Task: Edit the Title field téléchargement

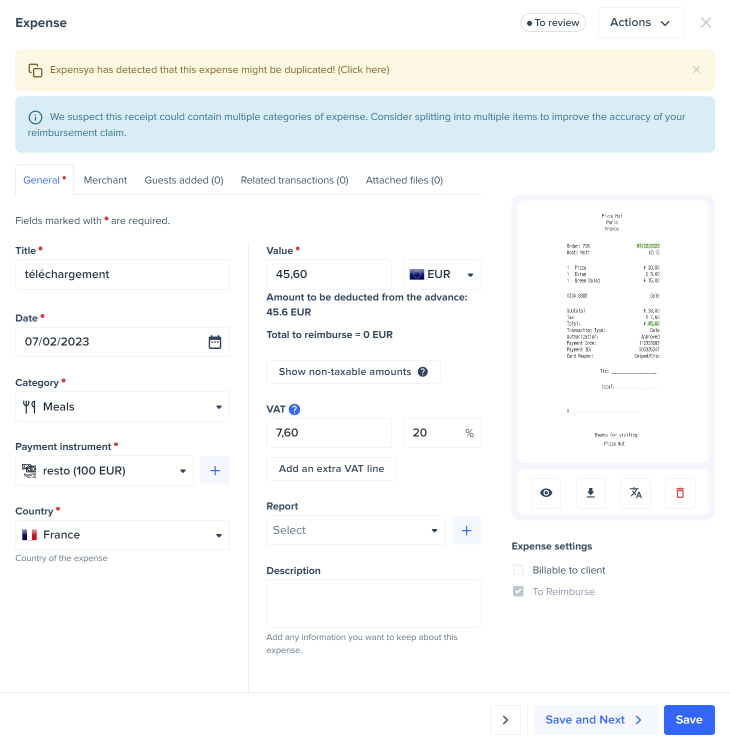Action: tap(123, 274)
